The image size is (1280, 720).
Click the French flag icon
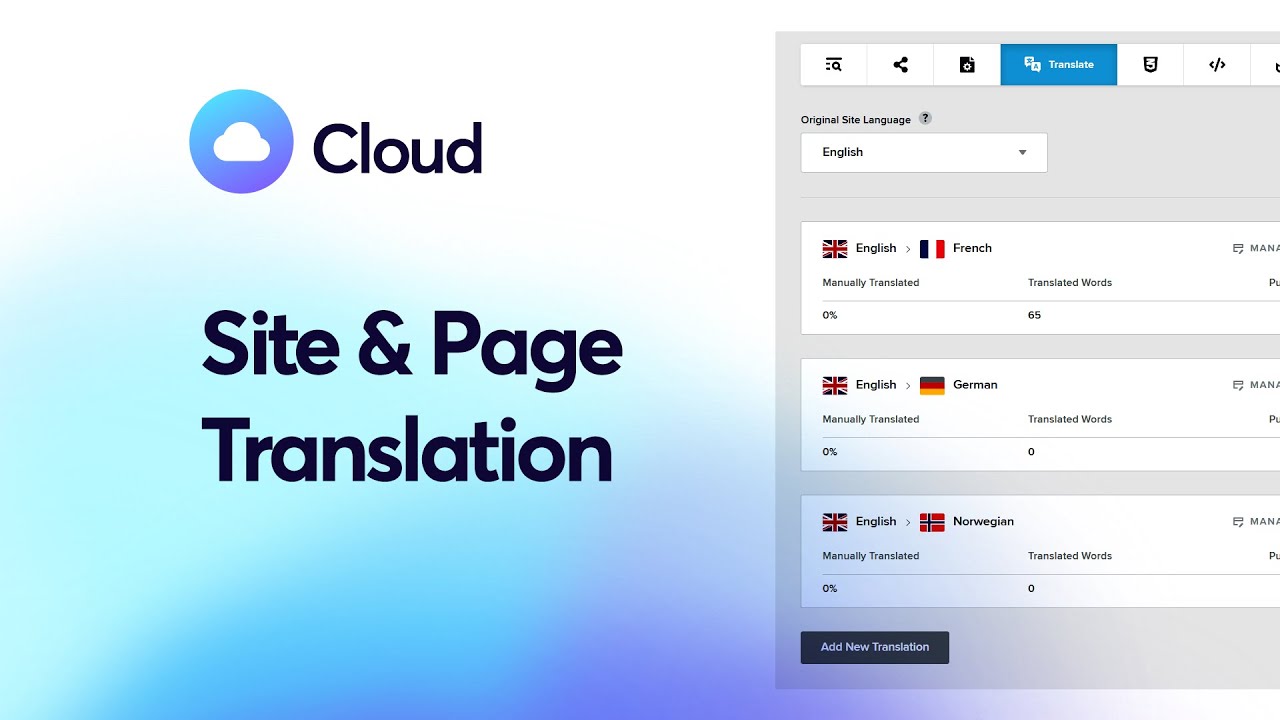(x=932, y=249)
